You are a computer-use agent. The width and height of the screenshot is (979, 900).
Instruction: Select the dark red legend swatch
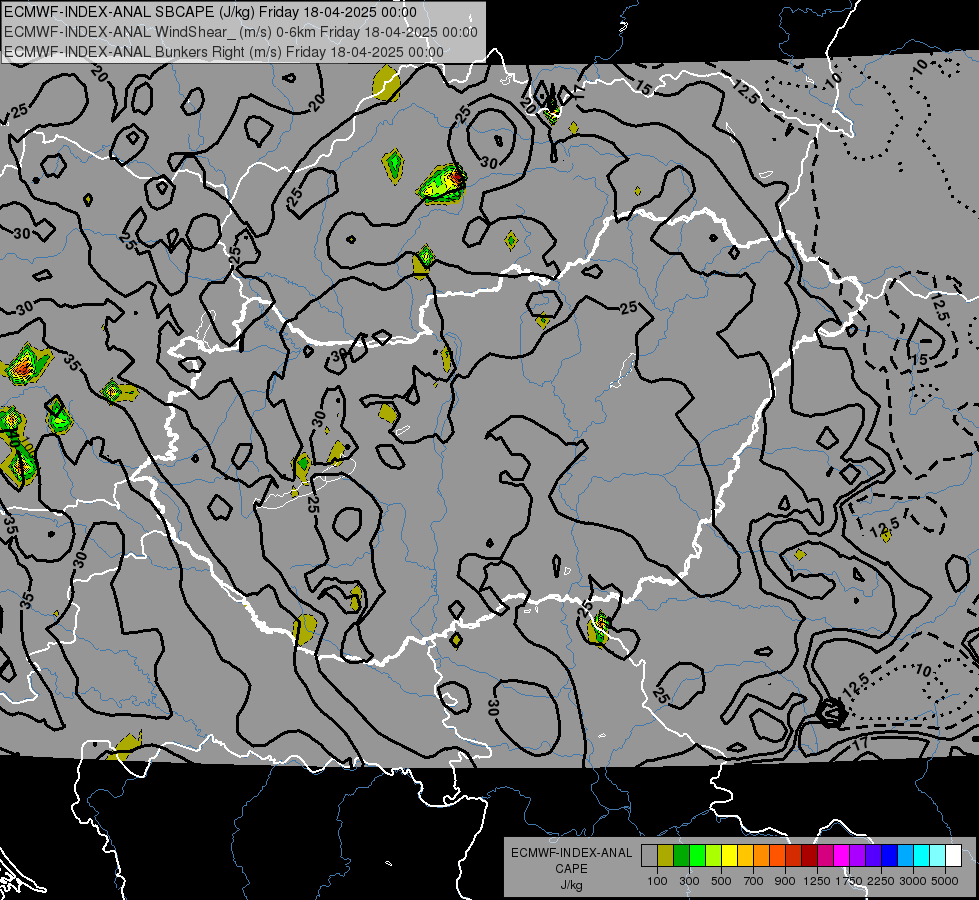[809, 856]
